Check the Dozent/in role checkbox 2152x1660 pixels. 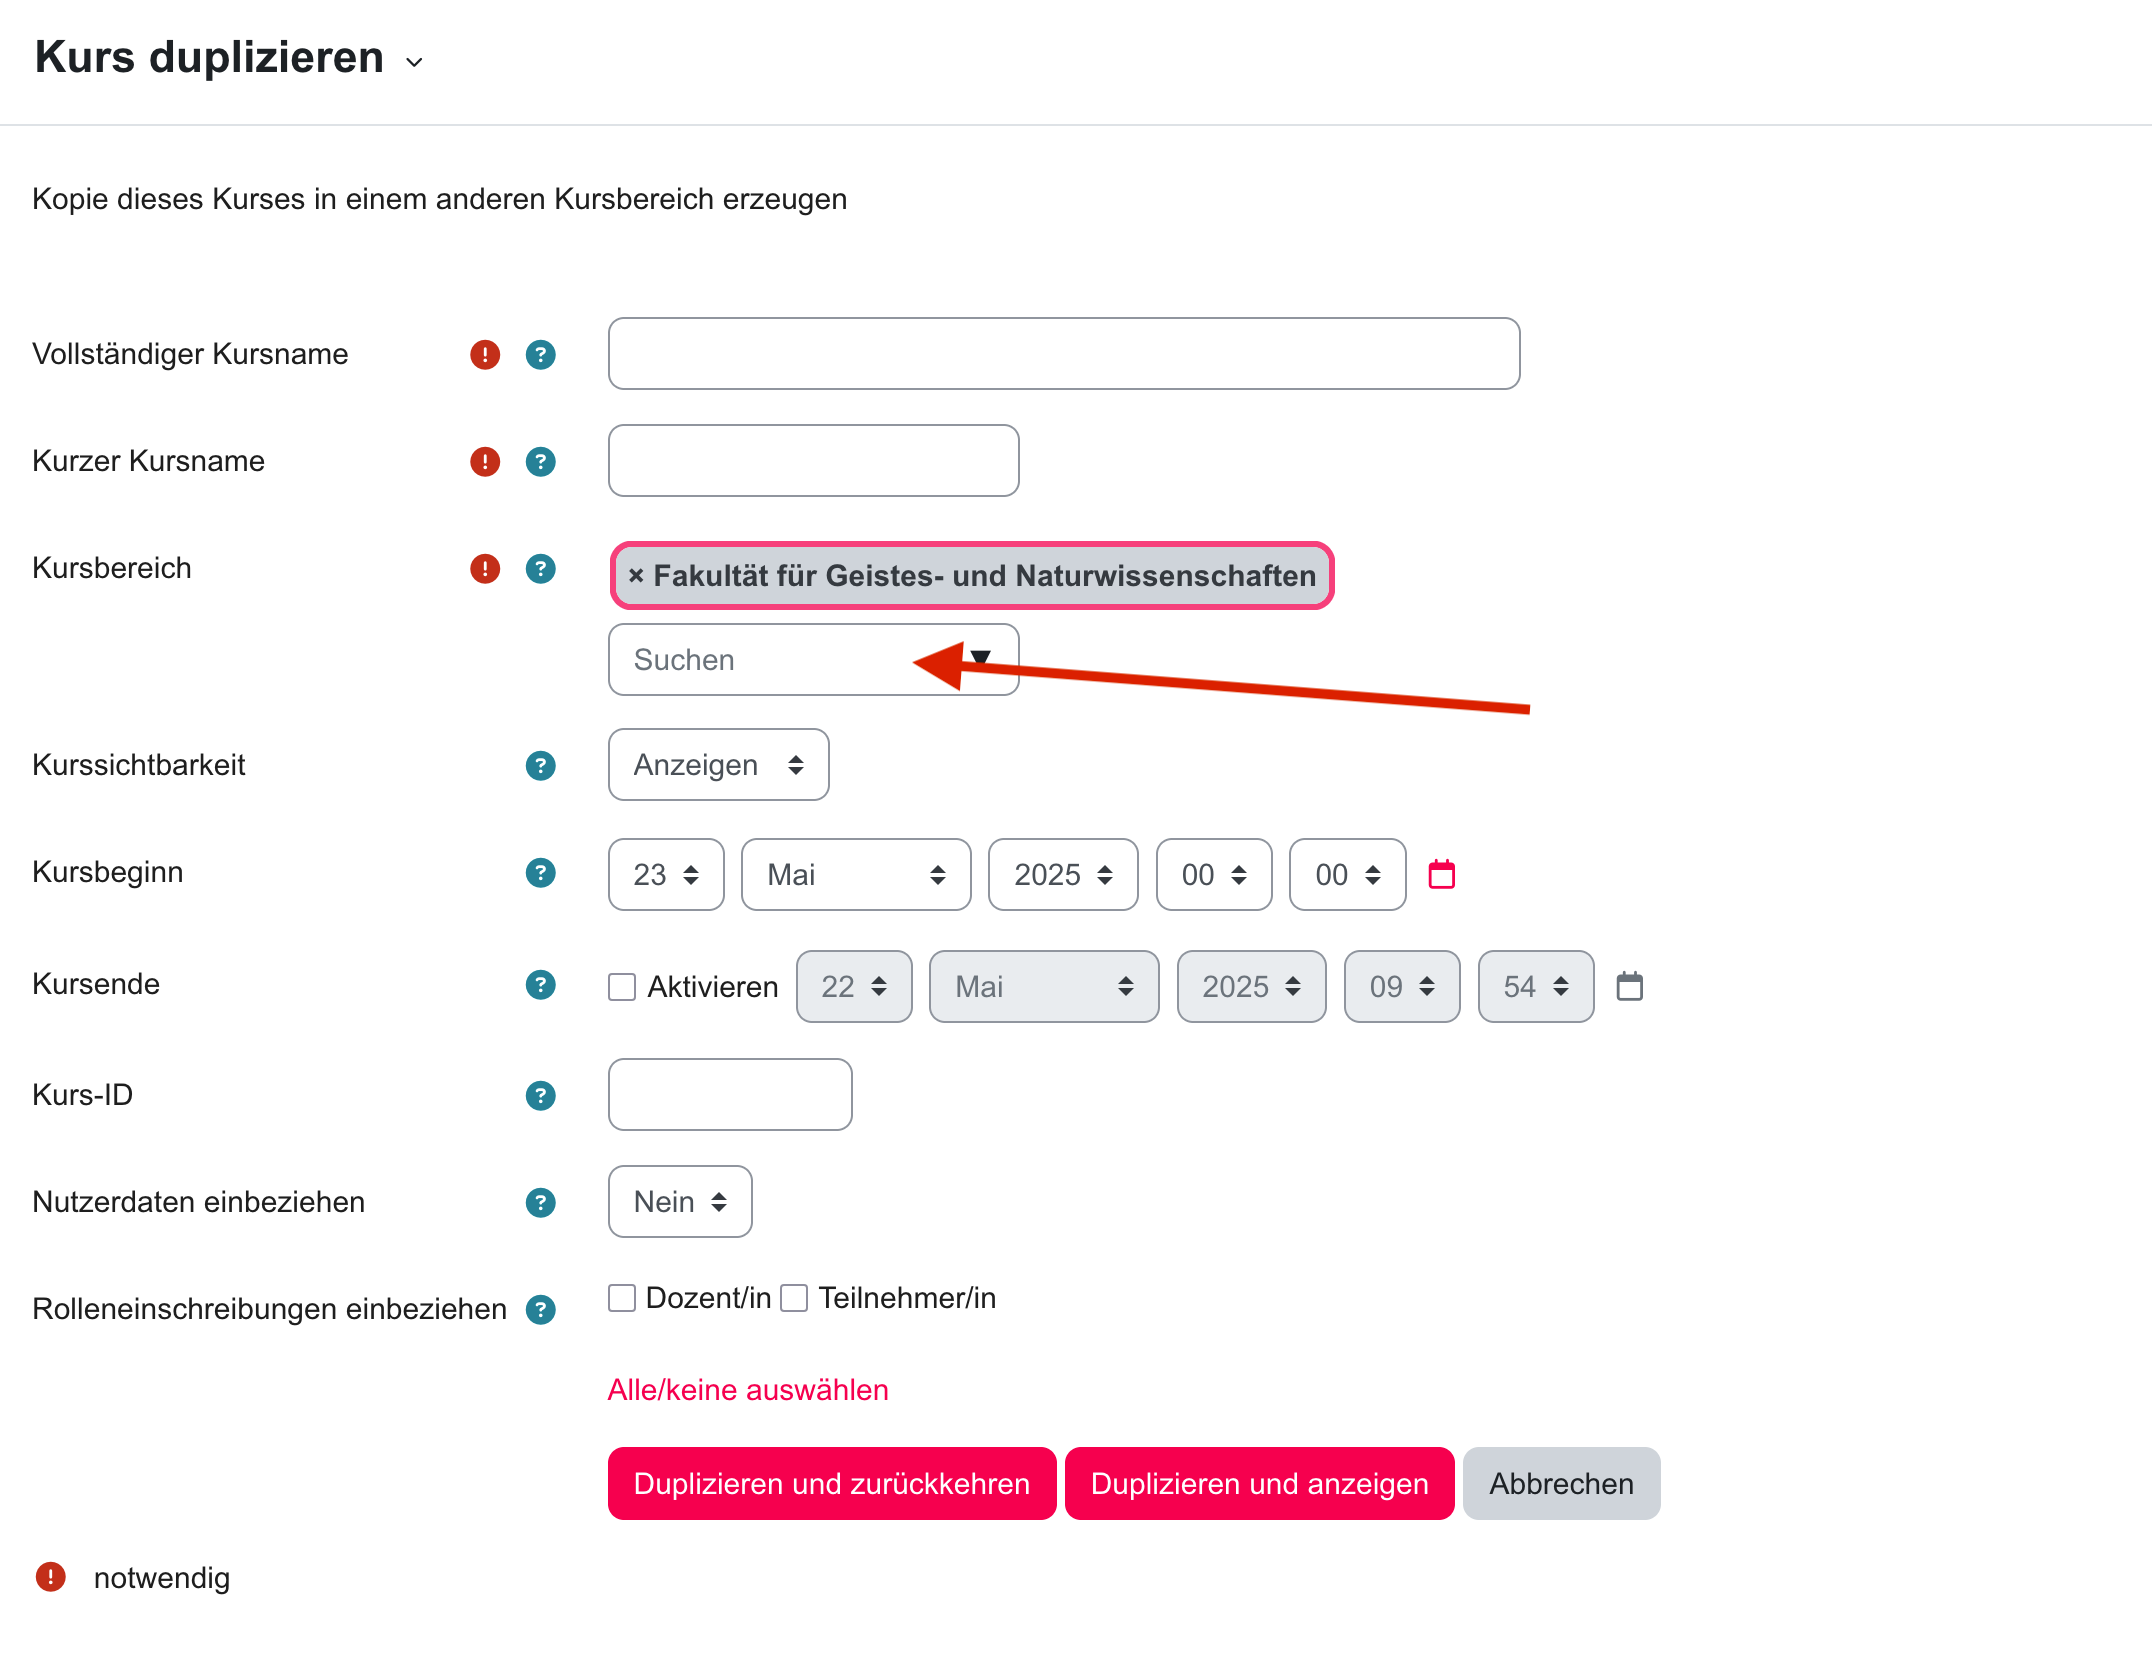click(622, 1298)
